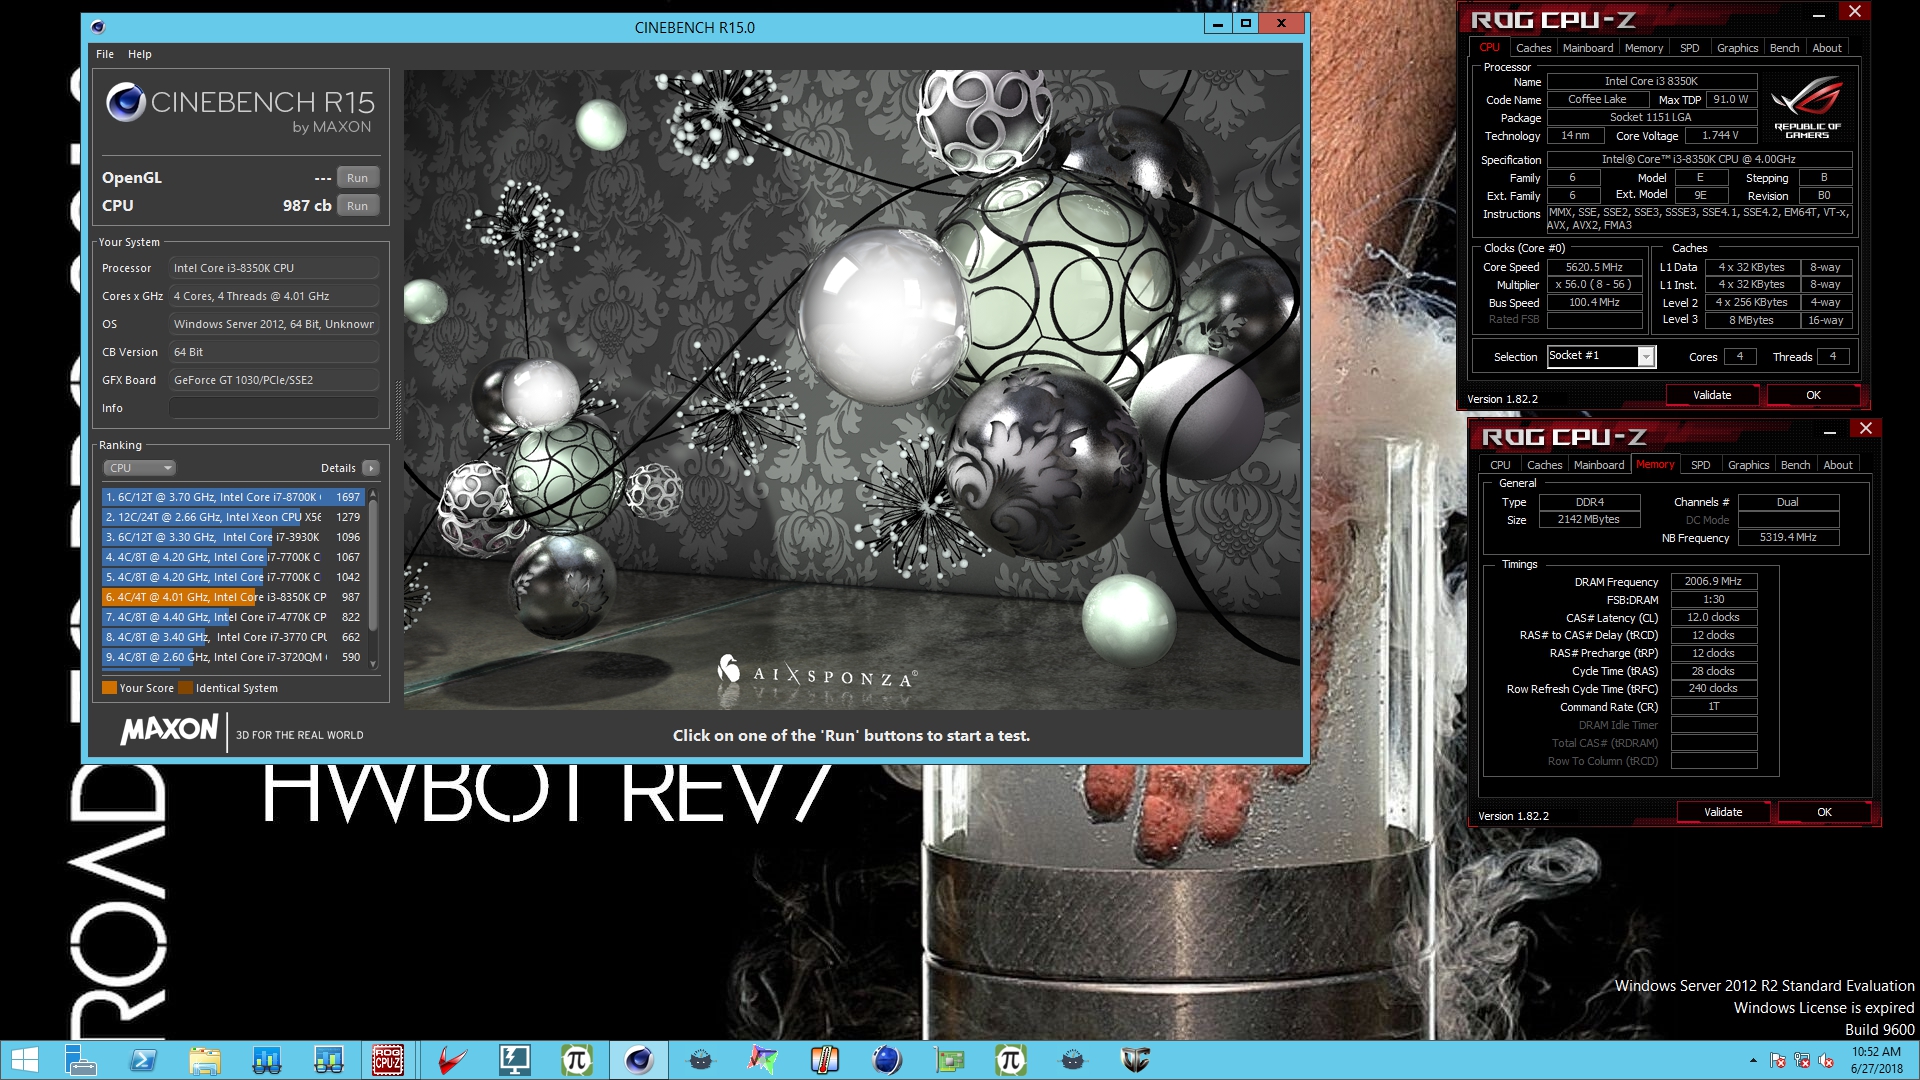The height and width of the screenshot is (1080, 1920).
Task: Open Graphics tab in upper CPU-Z
Action: (x=1737, y=48)
